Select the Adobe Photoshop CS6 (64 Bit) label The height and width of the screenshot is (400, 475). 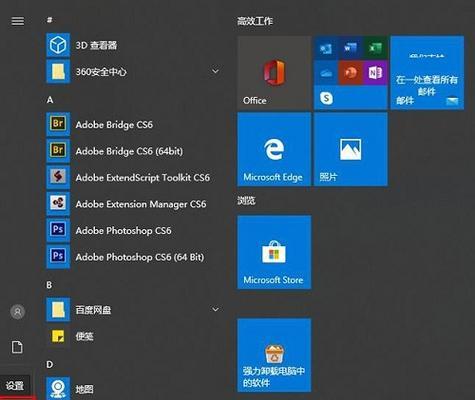coord(140,257)
